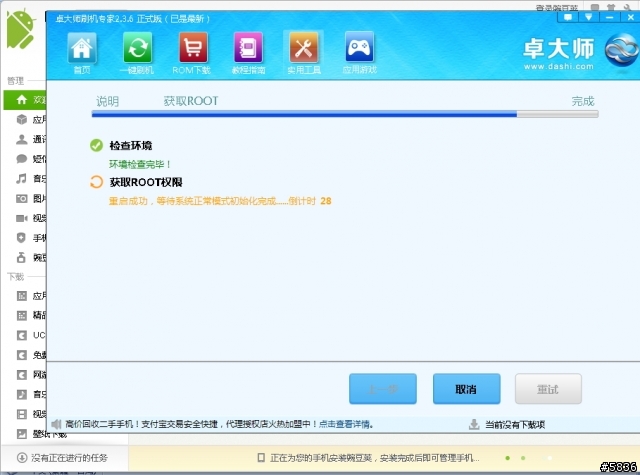Click the speaker announcement icon
This screenshot has width=640, height=475.
(56, 424)
